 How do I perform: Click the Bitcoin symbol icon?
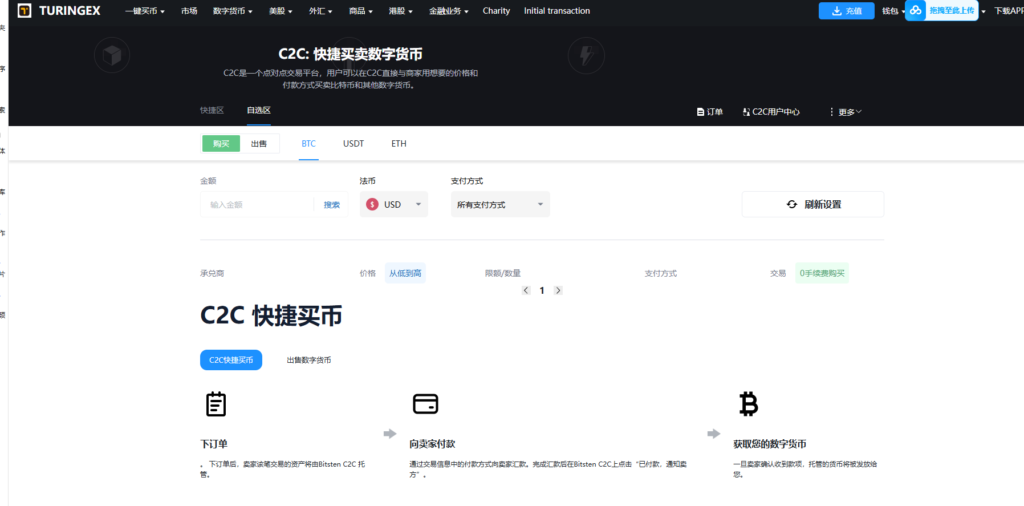coord(748,404)
